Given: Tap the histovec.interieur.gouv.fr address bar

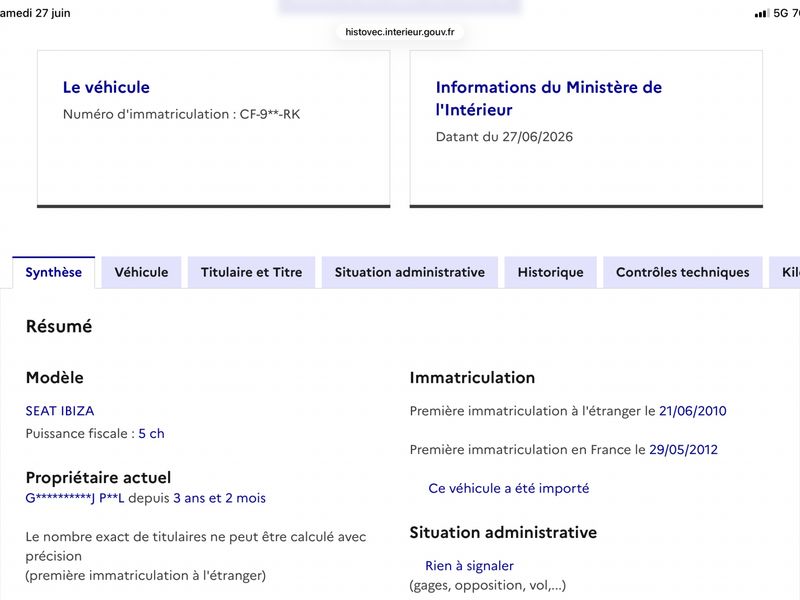Looking at the screenshot, I should pos(400,32).
